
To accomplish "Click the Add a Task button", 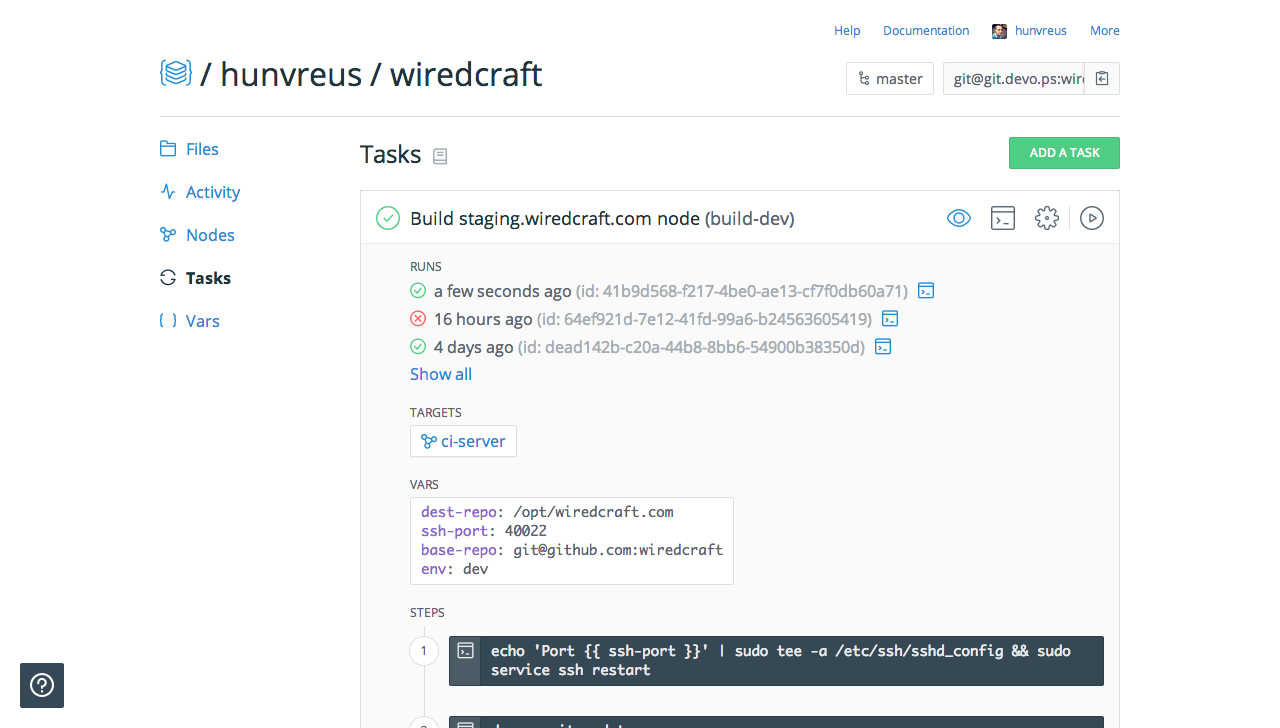I will click(1064, 153).
